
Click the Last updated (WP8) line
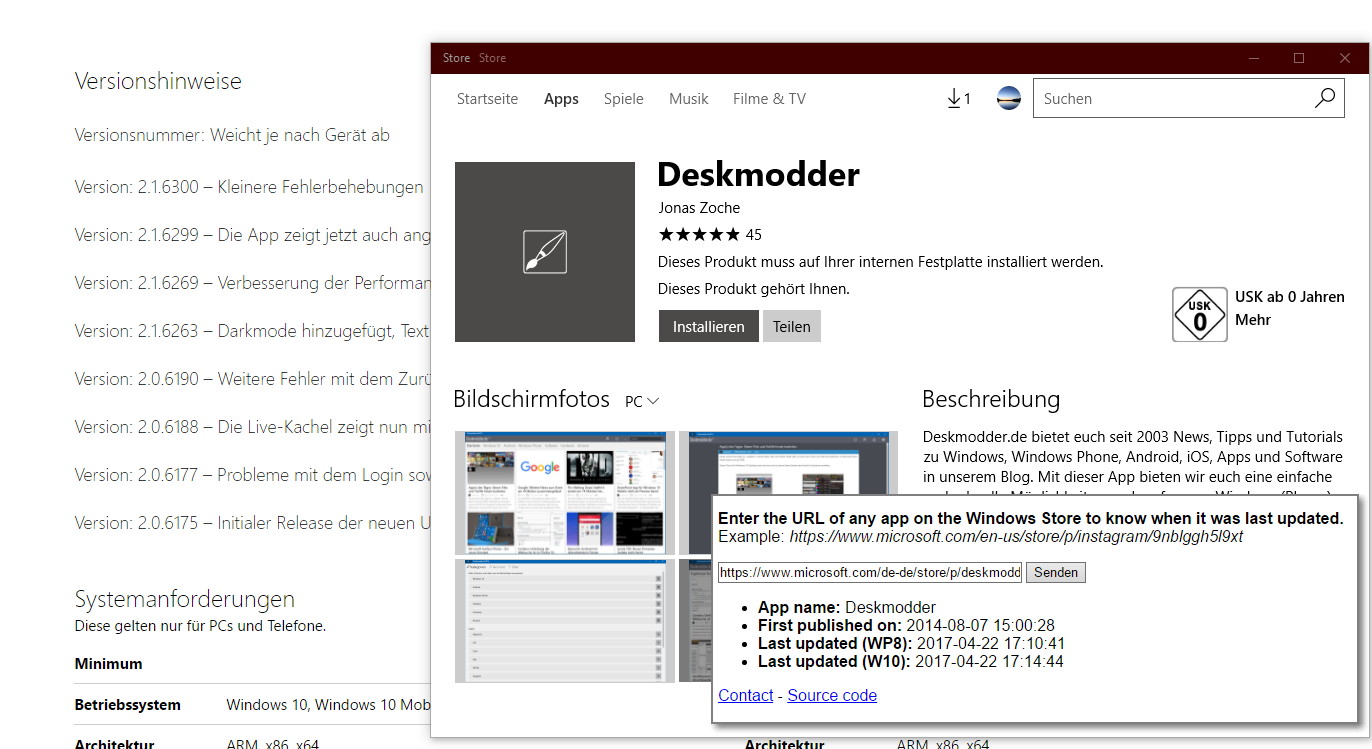911,644
